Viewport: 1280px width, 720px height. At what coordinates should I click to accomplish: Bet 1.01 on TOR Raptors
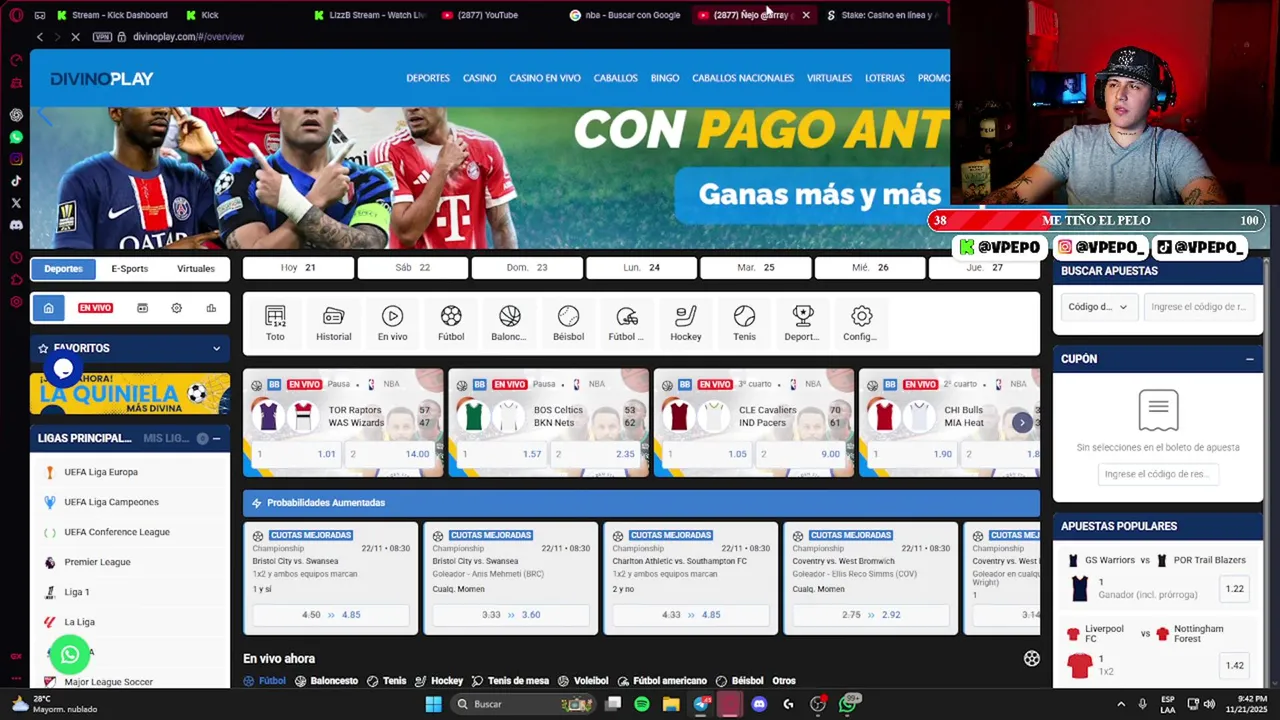coord(297,454)
